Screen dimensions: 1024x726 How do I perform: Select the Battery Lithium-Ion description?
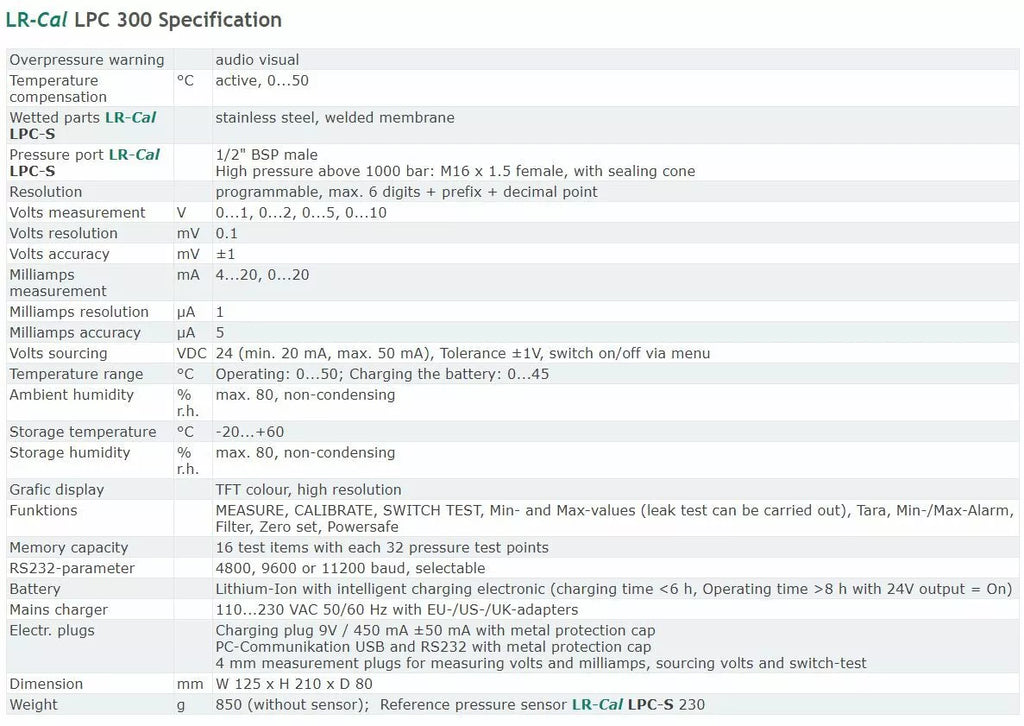(x=614, y=589)
